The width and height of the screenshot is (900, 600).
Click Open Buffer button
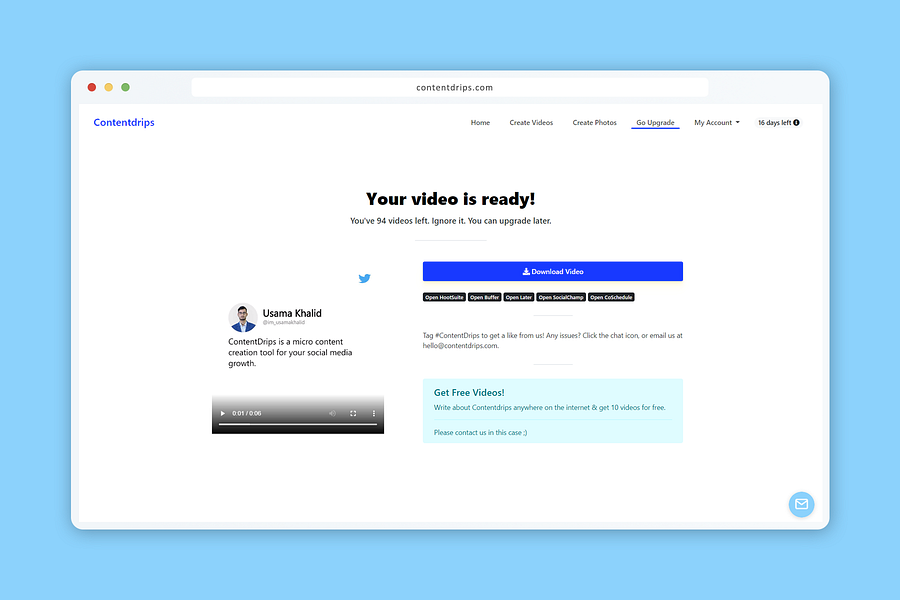484,297
